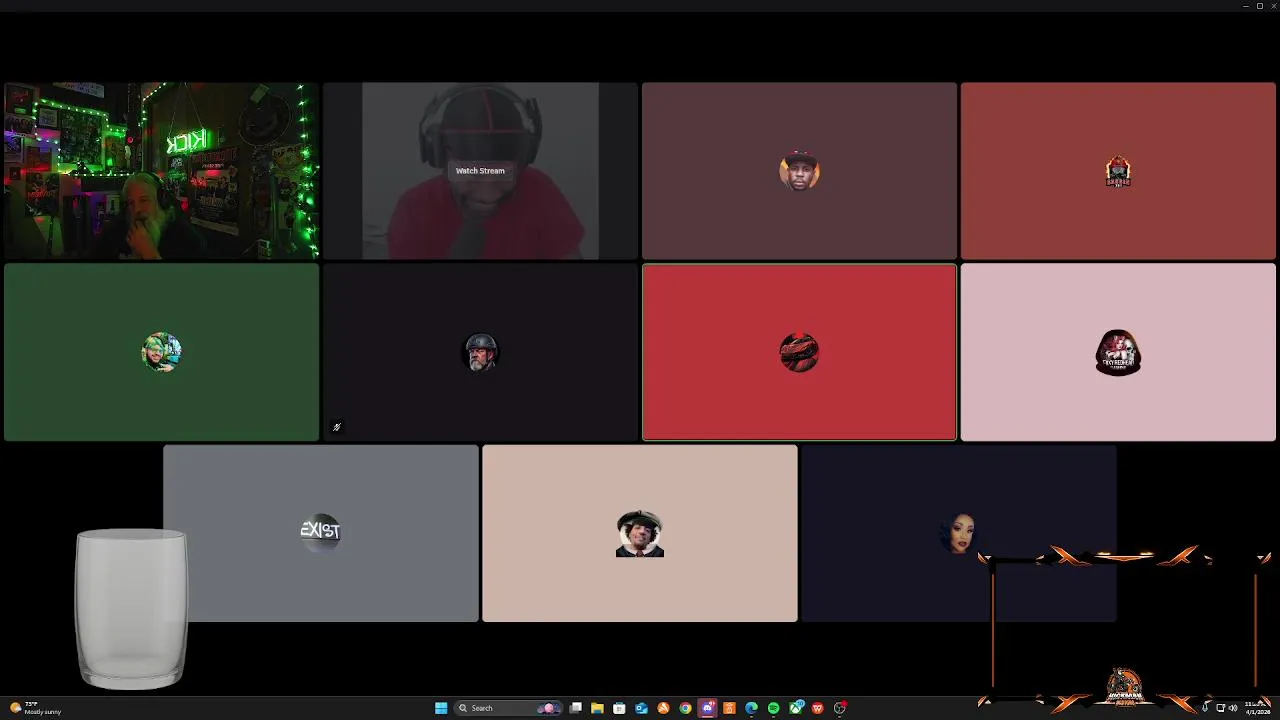Click the hat-wearing avatar in the beige tile
The image size is (1280, 720).
640,533
